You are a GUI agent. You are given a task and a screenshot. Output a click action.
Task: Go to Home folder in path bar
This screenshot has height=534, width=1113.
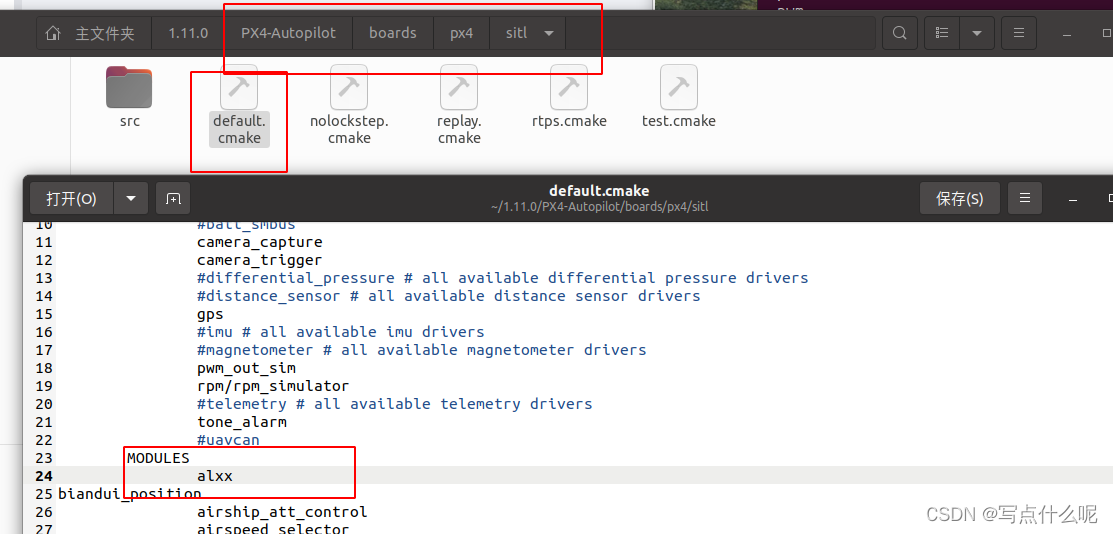pos(94,33)
